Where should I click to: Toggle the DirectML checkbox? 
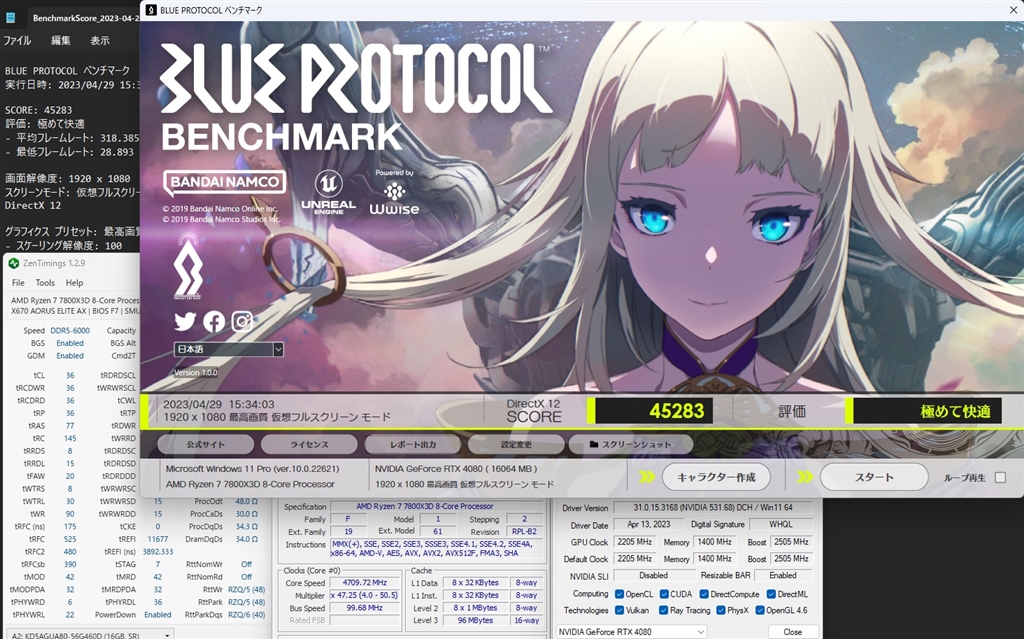[x=771, y=594]
